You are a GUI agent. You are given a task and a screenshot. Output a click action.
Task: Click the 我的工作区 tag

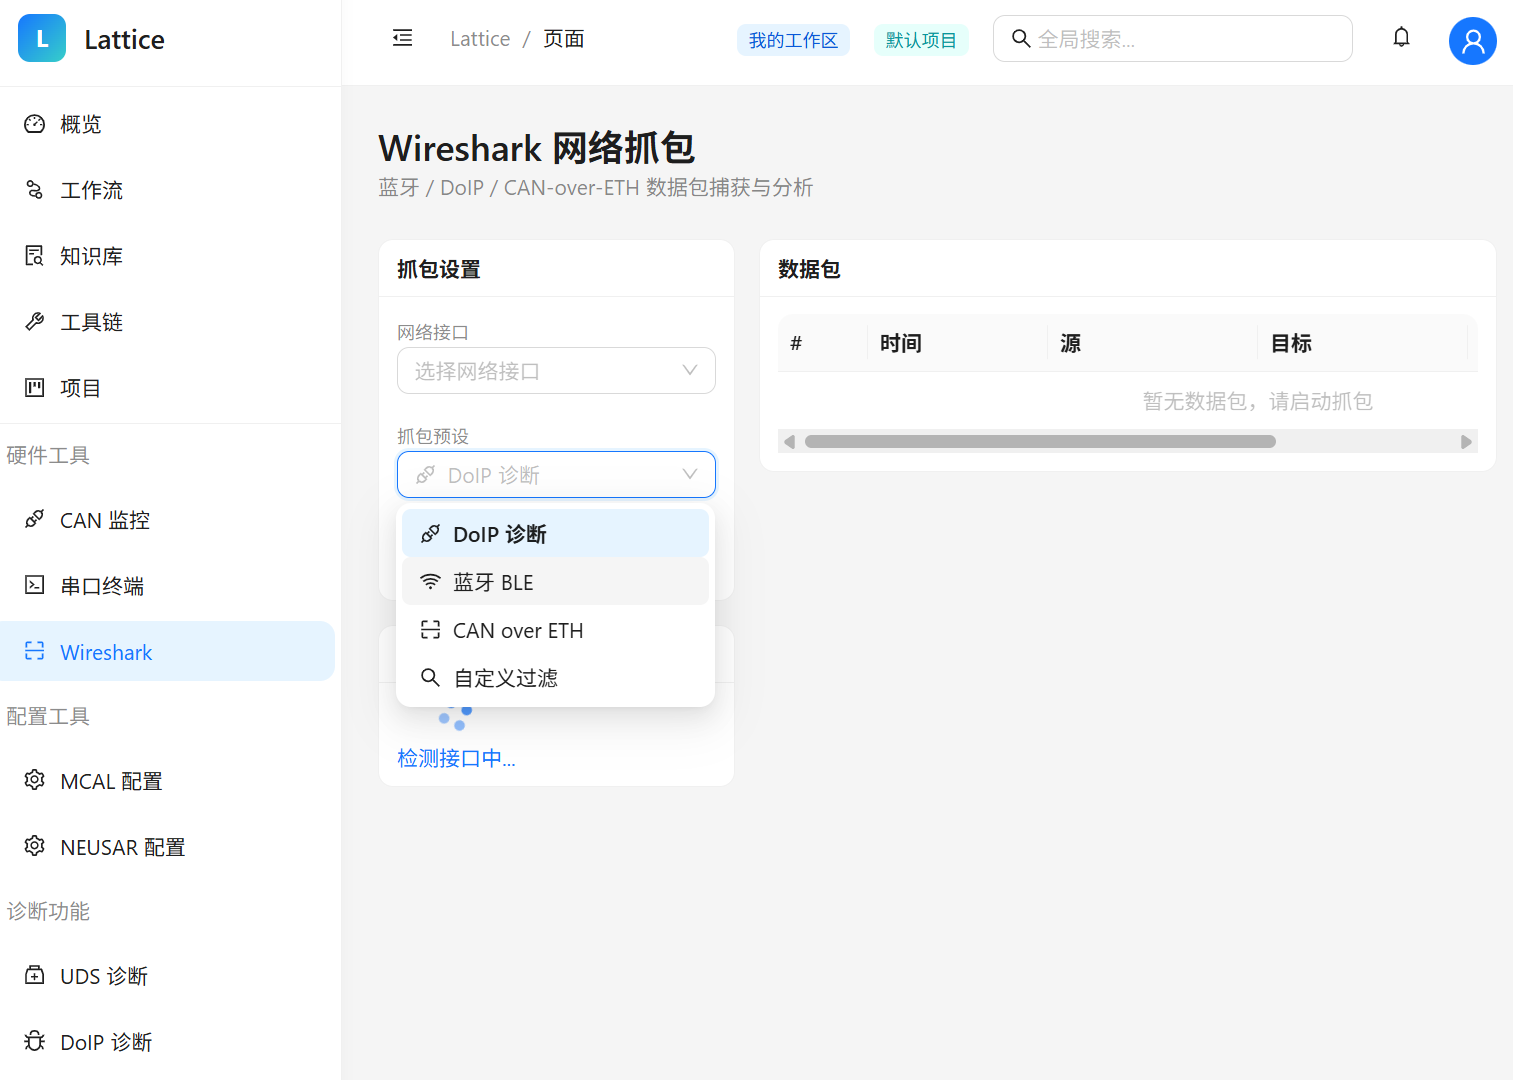click(793, 40)
